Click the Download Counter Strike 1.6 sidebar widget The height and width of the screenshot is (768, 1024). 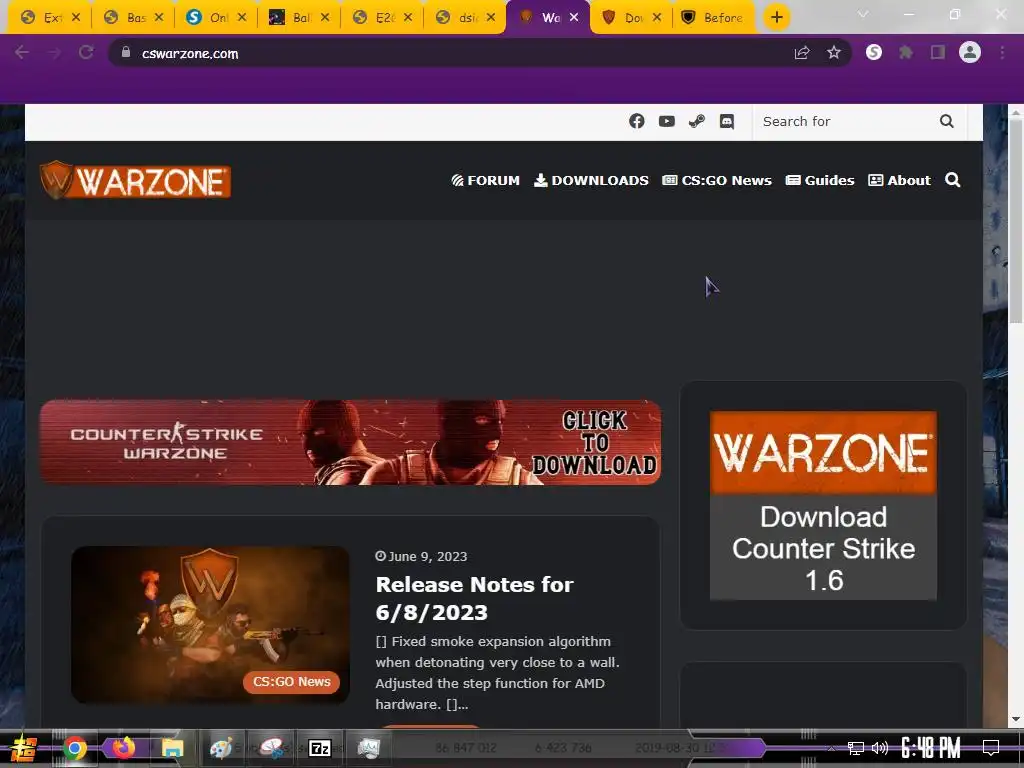point(823,505)
